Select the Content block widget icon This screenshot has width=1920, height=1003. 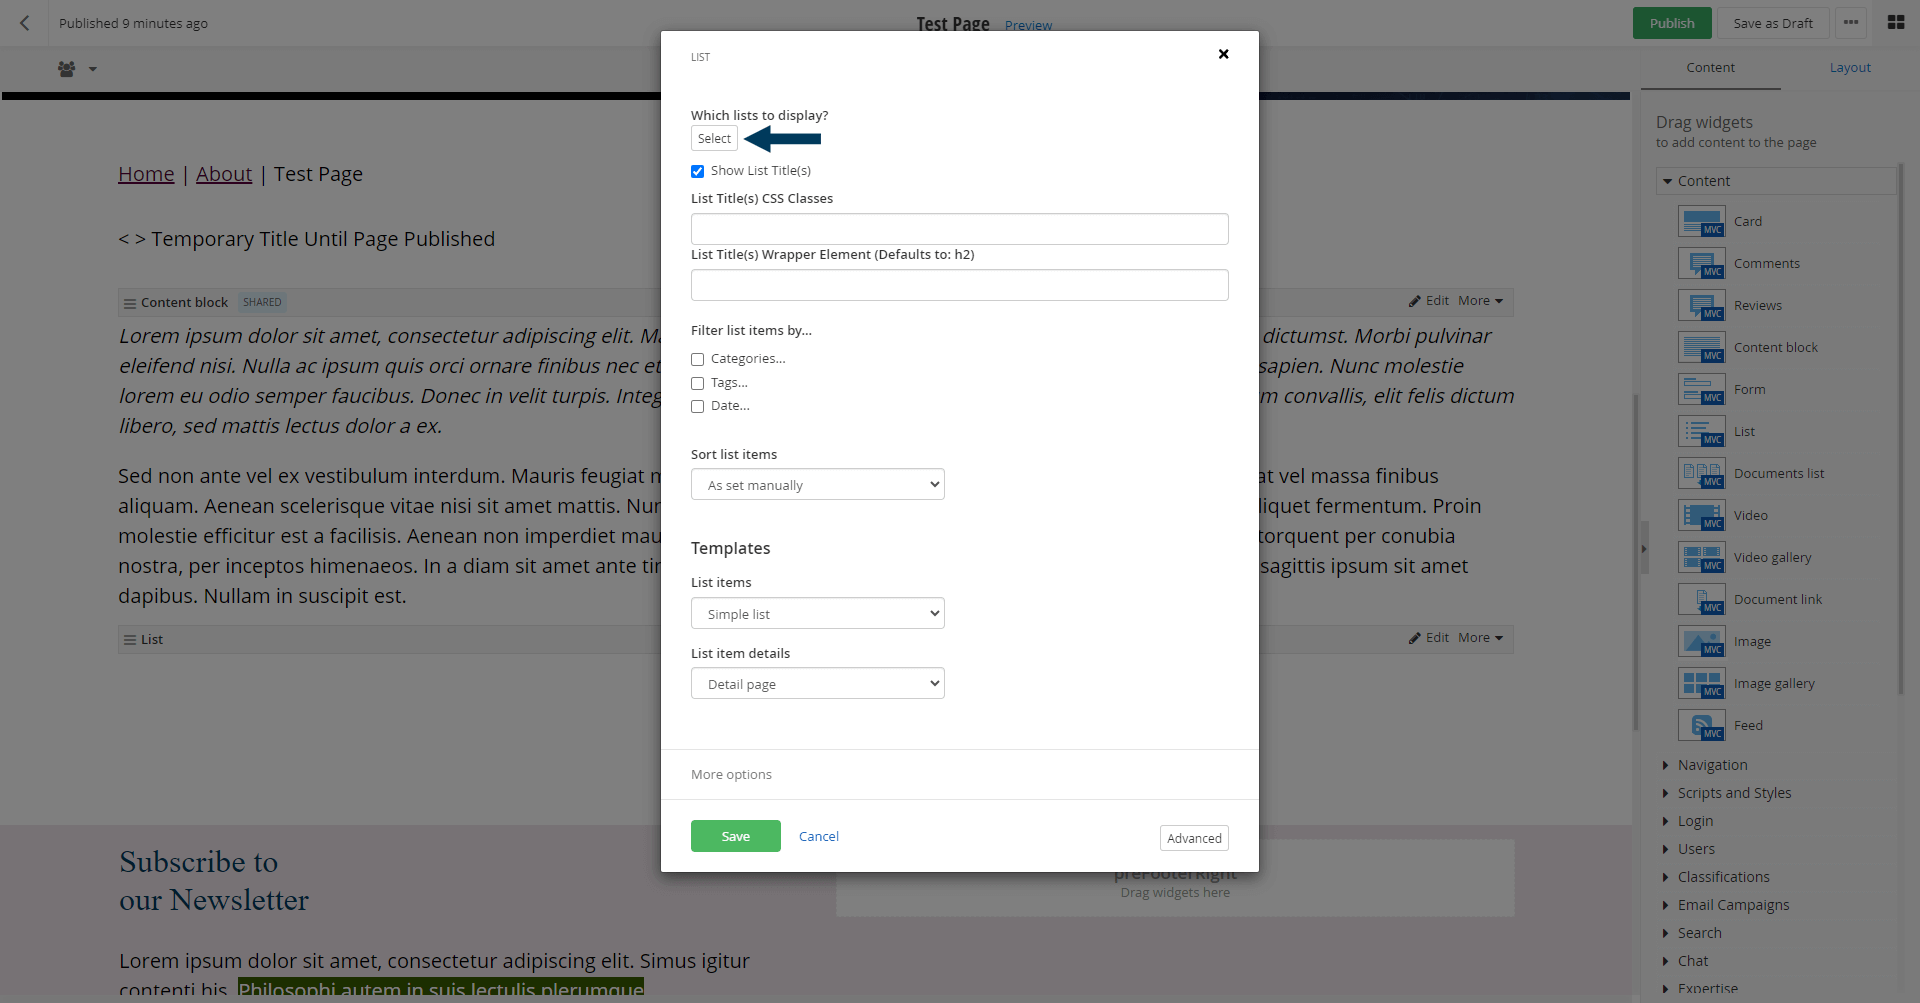click(1701, 347)
